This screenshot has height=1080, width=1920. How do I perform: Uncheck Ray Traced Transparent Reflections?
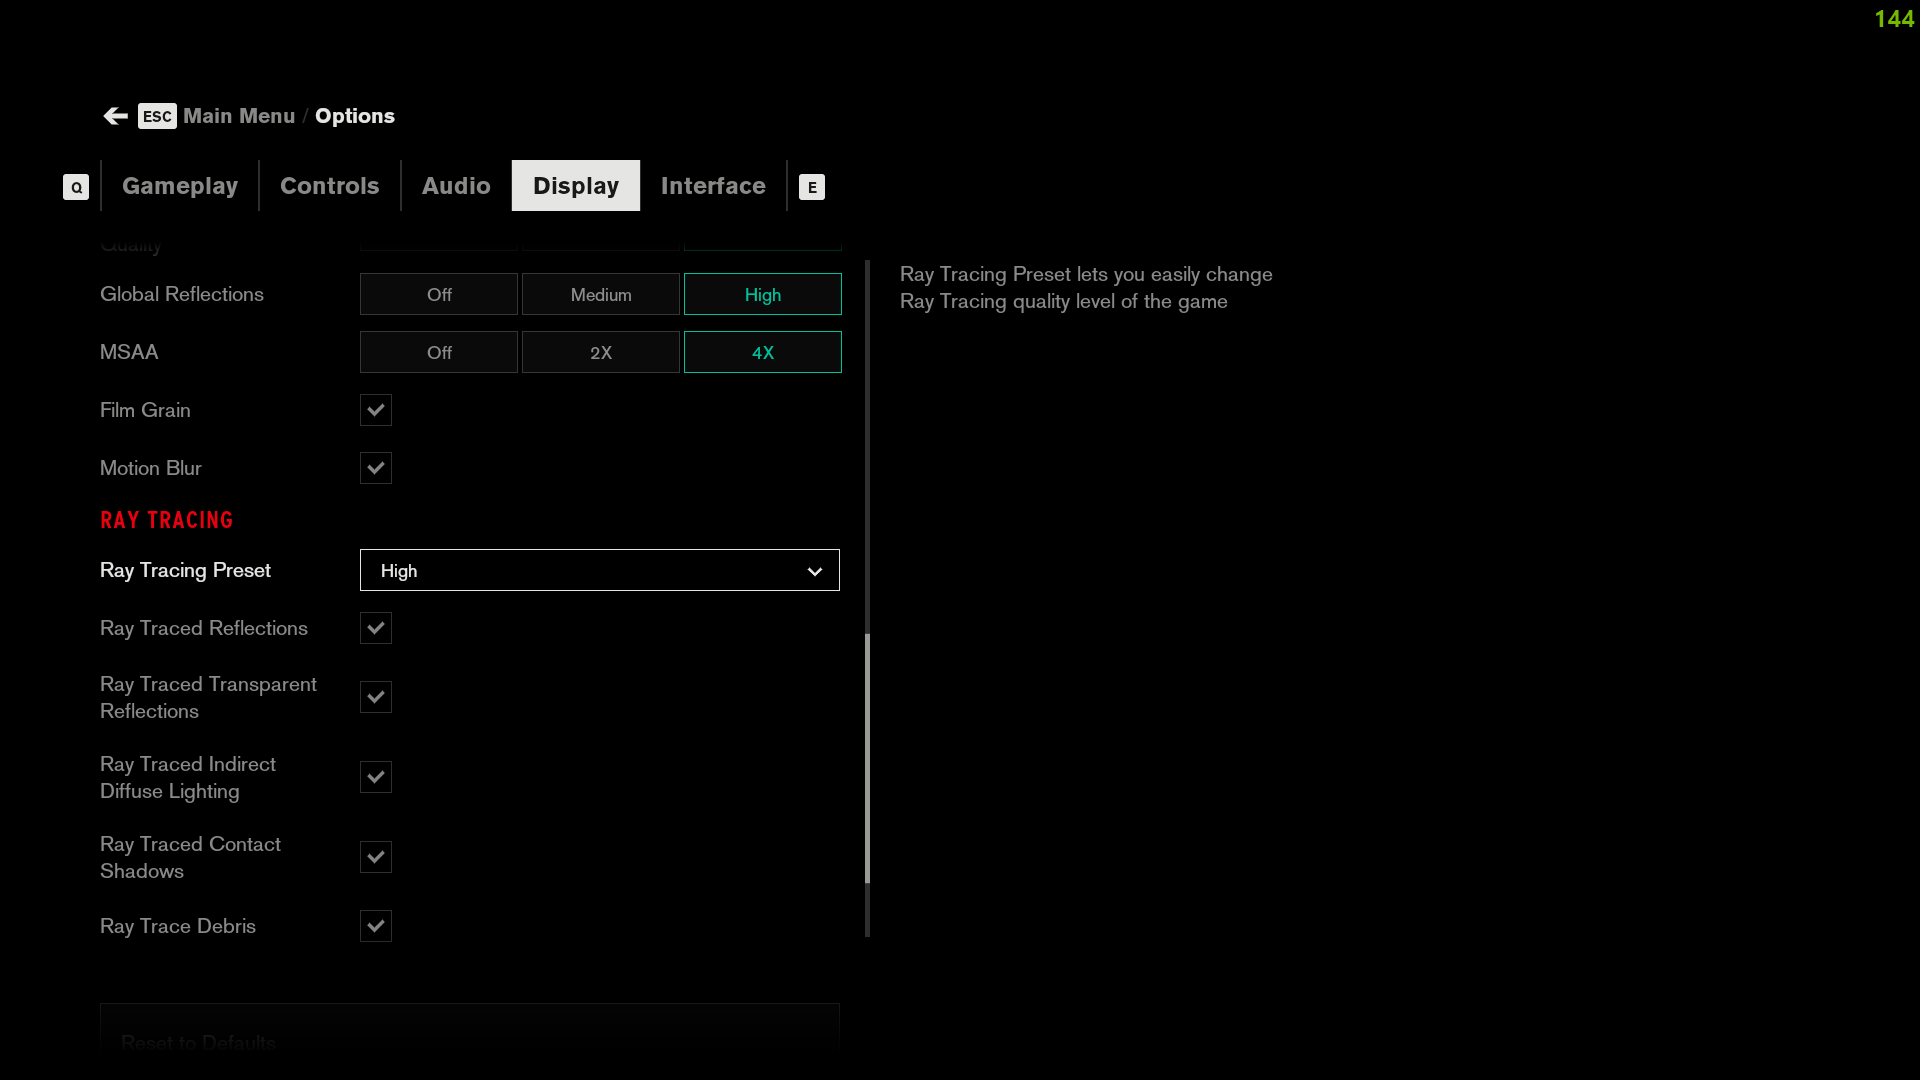tap(376, 697)
